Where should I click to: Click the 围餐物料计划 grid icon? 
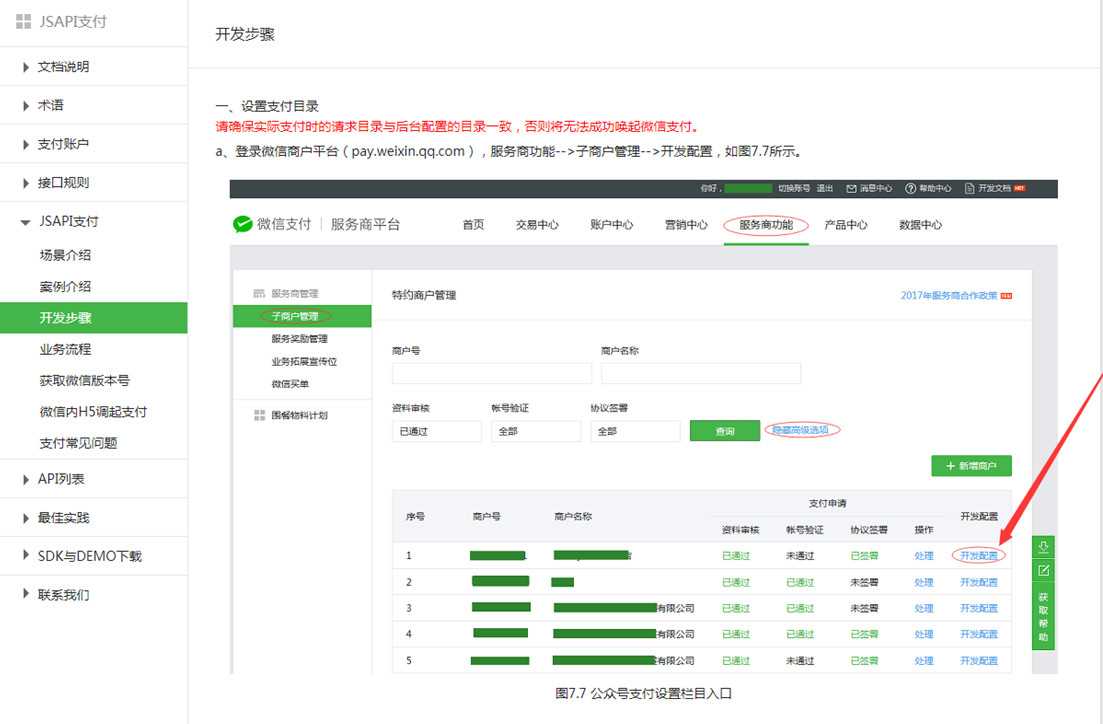click(x=259, y=415)
